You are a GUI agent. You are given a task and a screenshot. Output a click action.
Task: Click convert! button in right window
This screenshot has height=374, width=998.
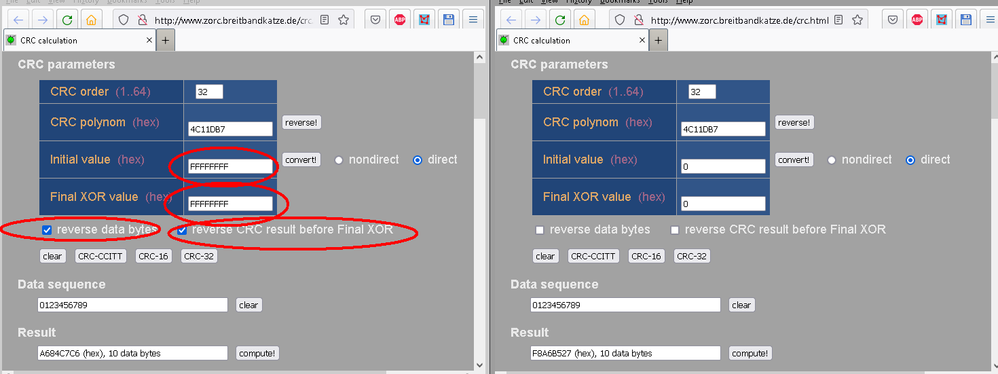point(794,160)
